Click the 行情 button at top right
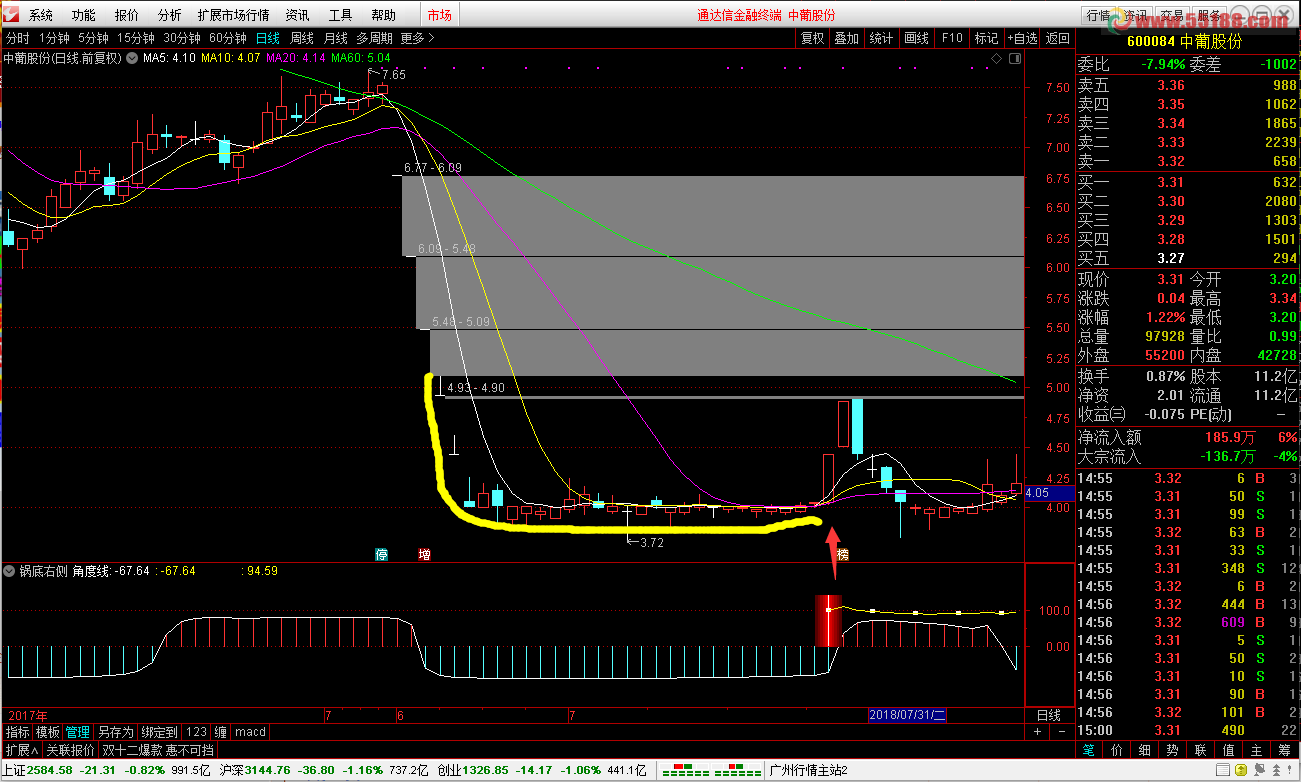The width and height of the screenshot is (1301, 782). pyautogui.click(x=1099, y=15)
